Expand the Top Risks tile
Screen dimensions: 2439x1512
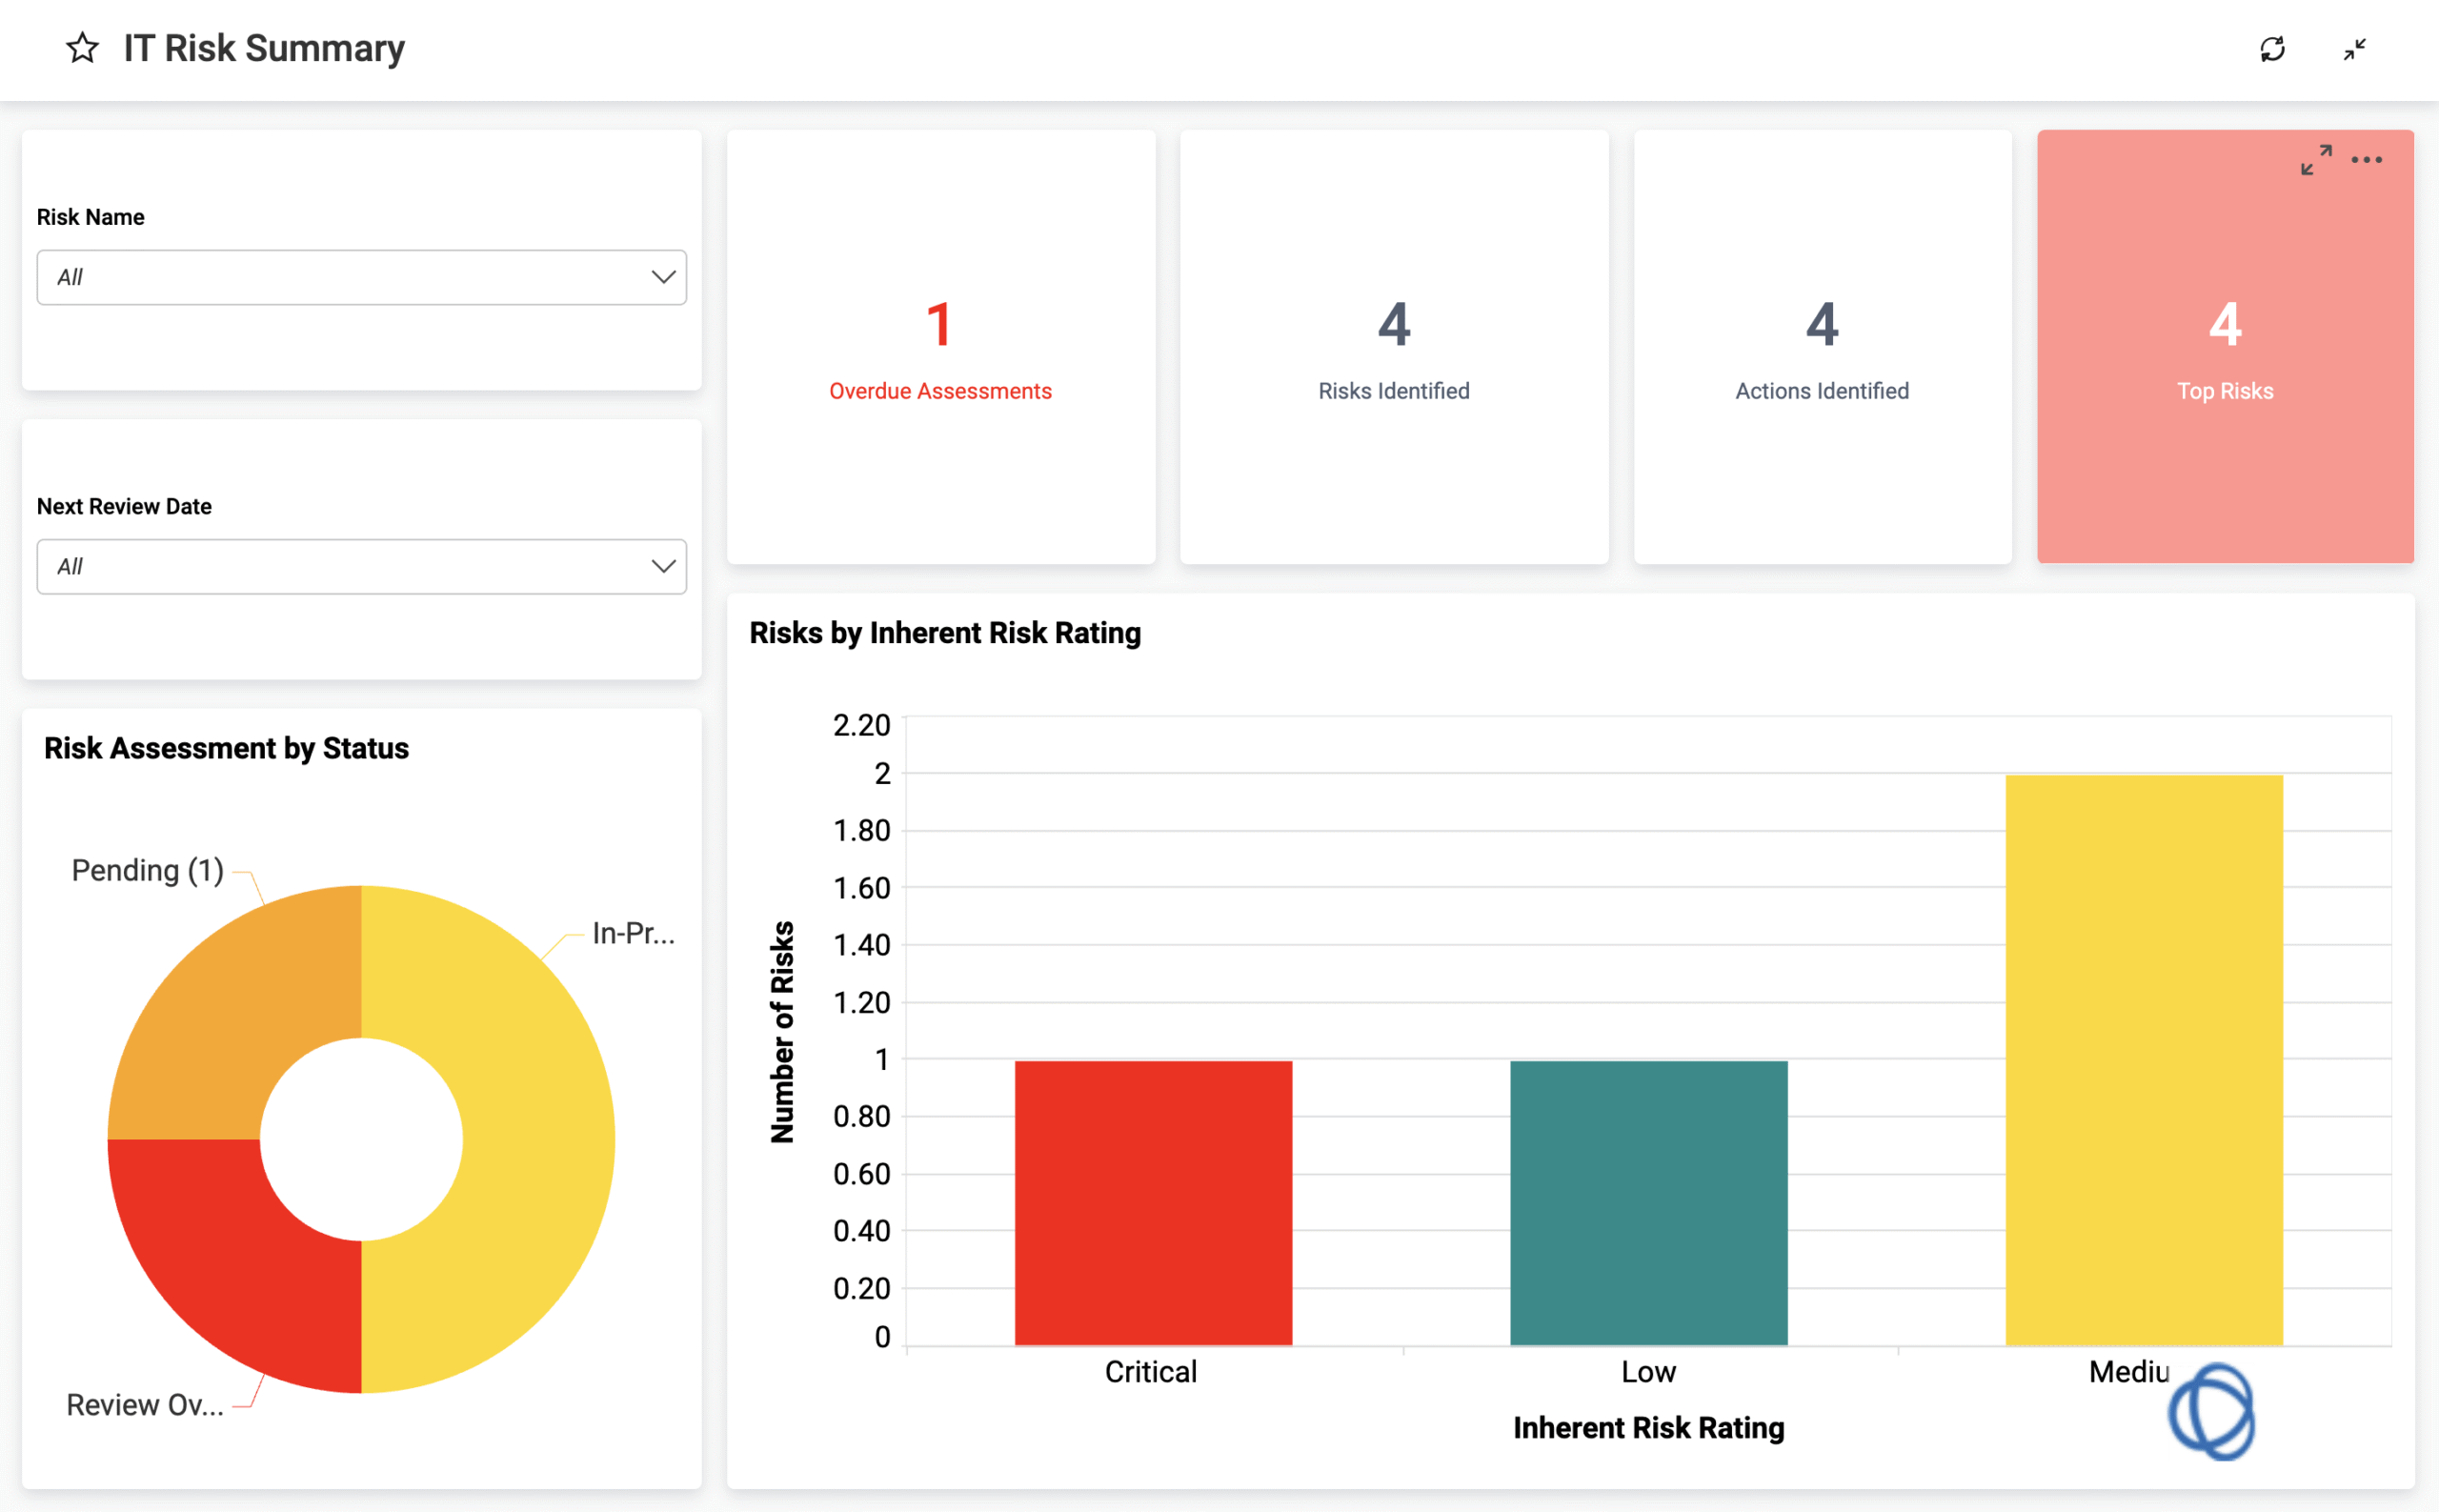tap(2315, 160)
